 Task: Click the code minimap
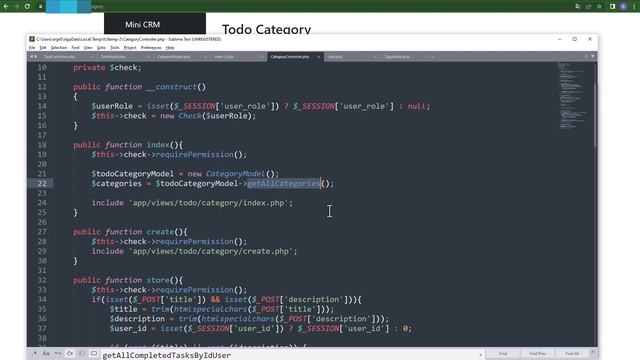573,96
